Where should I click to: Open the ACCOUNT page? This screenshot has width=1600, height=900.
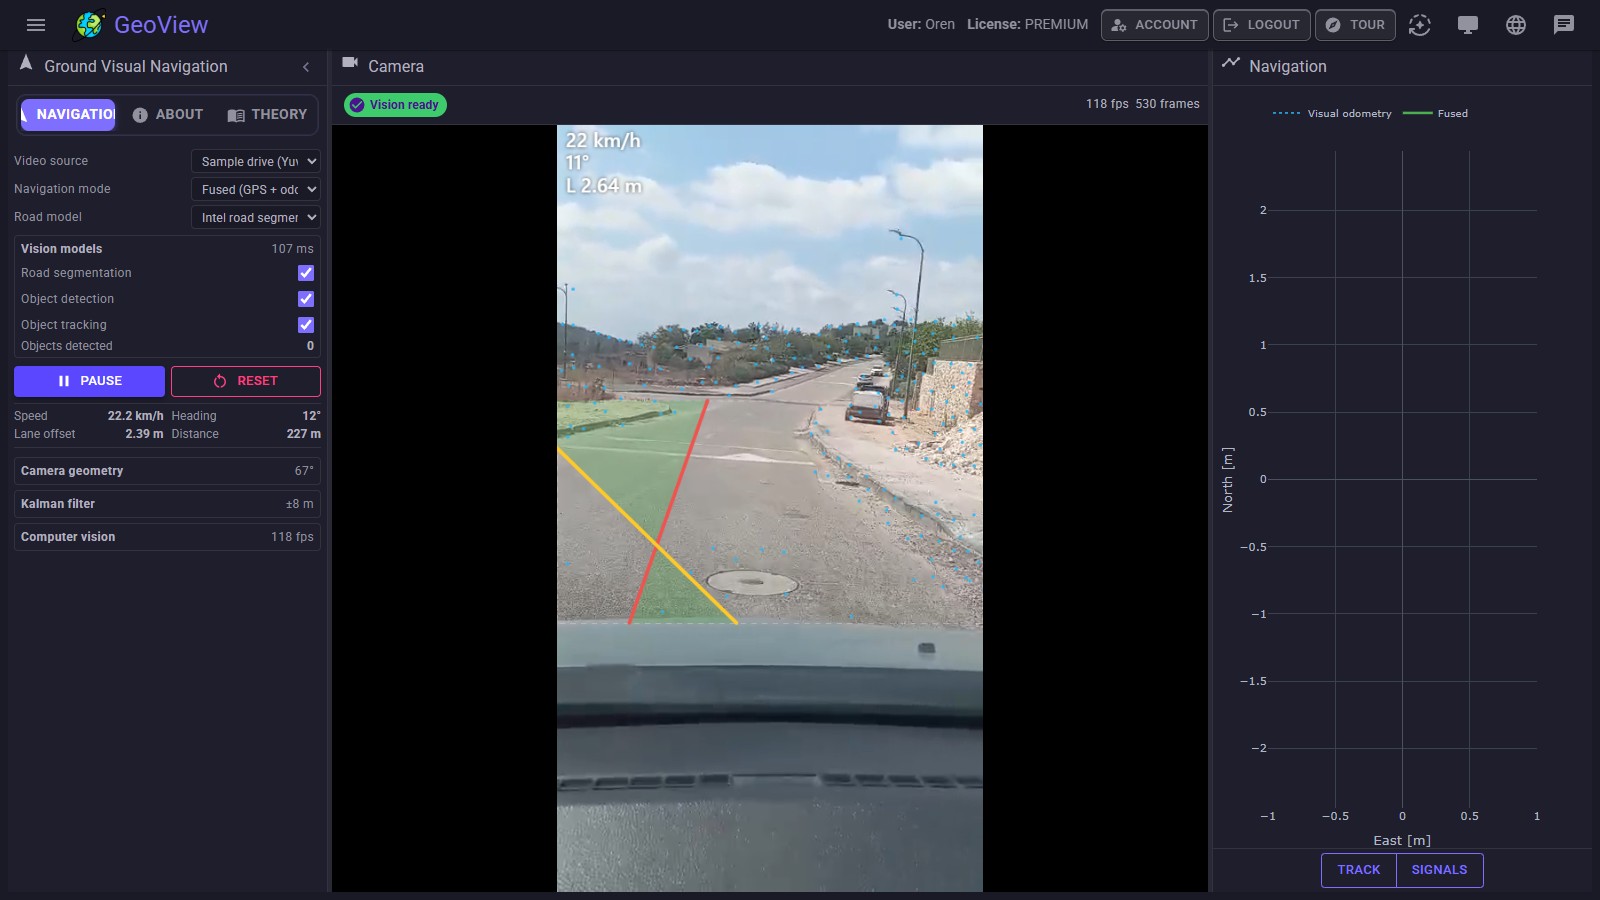1154,25
